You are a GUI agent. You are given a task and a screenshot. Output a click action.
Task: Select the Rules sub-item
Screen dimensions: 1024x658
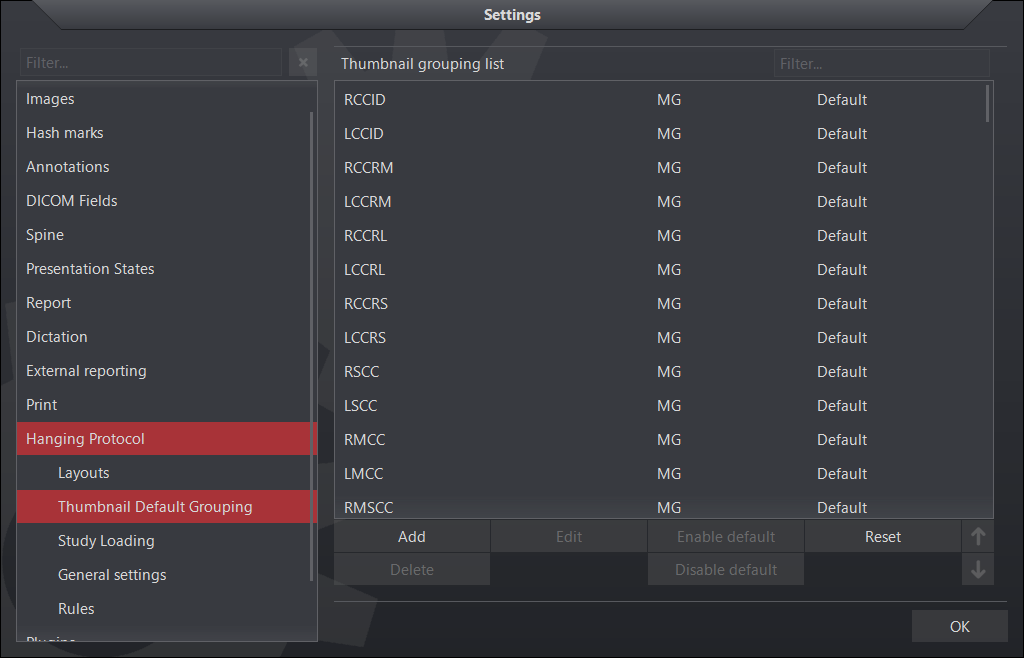coord(76,609)
